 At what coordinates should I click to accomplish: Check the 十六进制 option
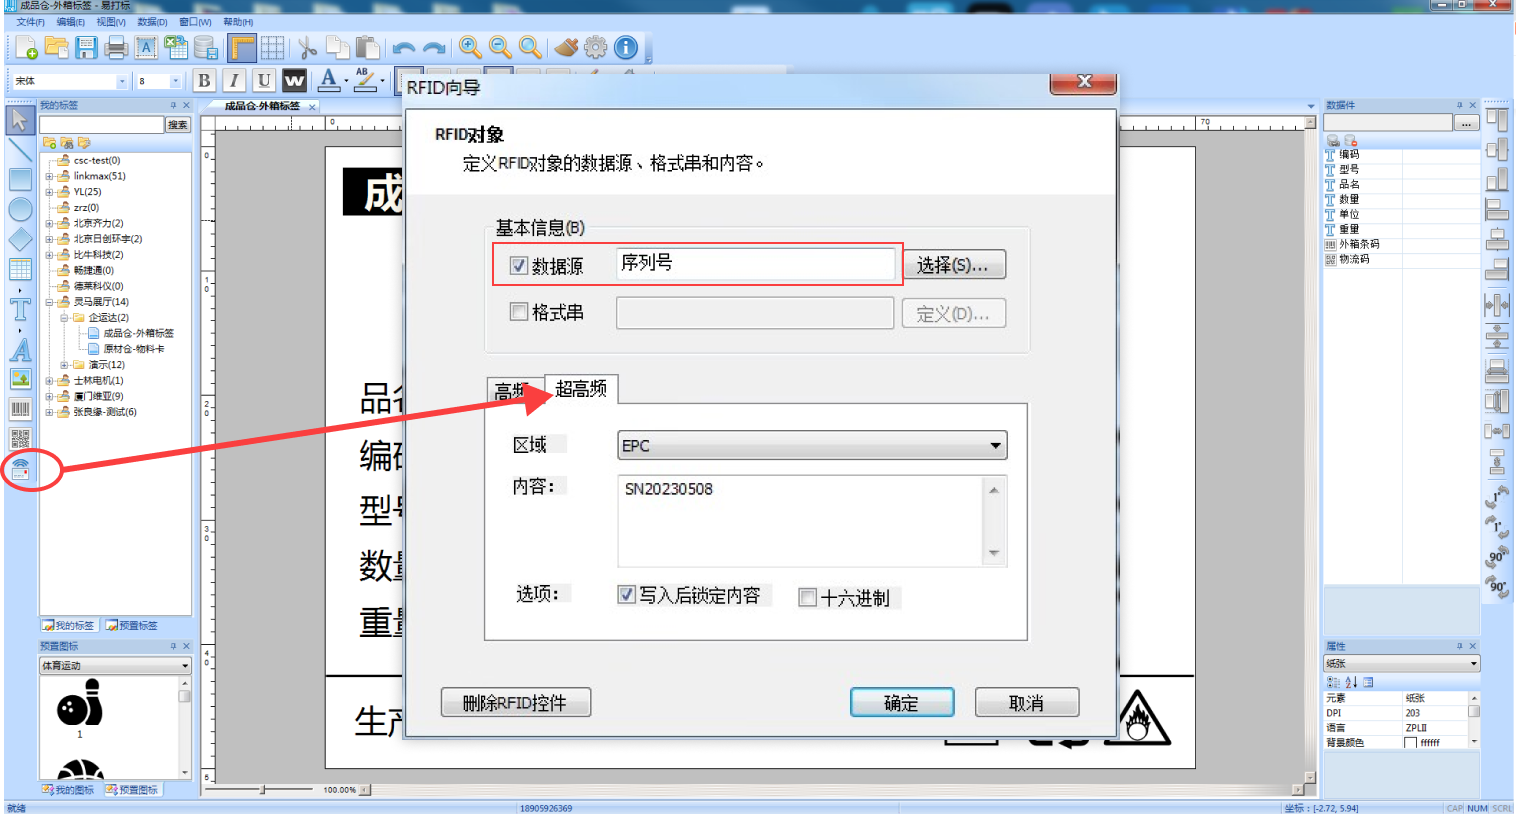[x=807, y=598]
